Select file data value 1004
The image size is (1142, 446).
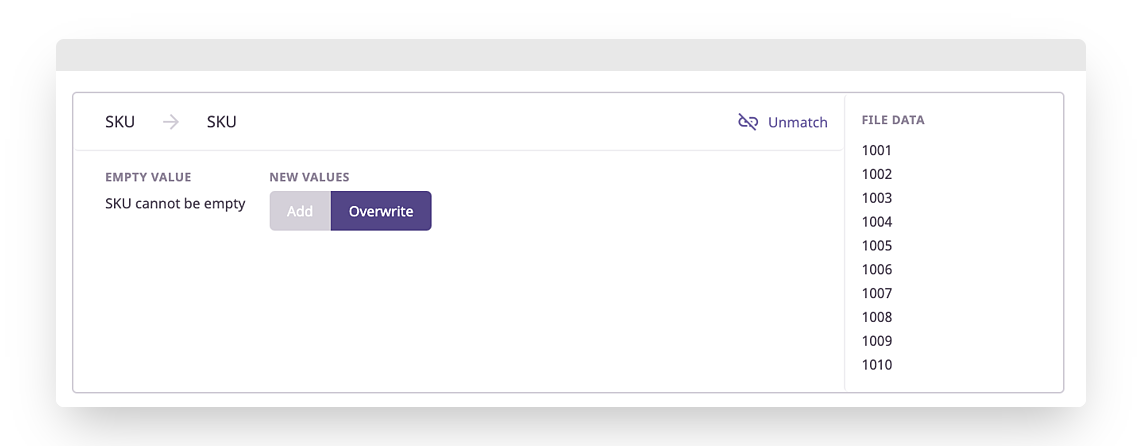[877, 222]
